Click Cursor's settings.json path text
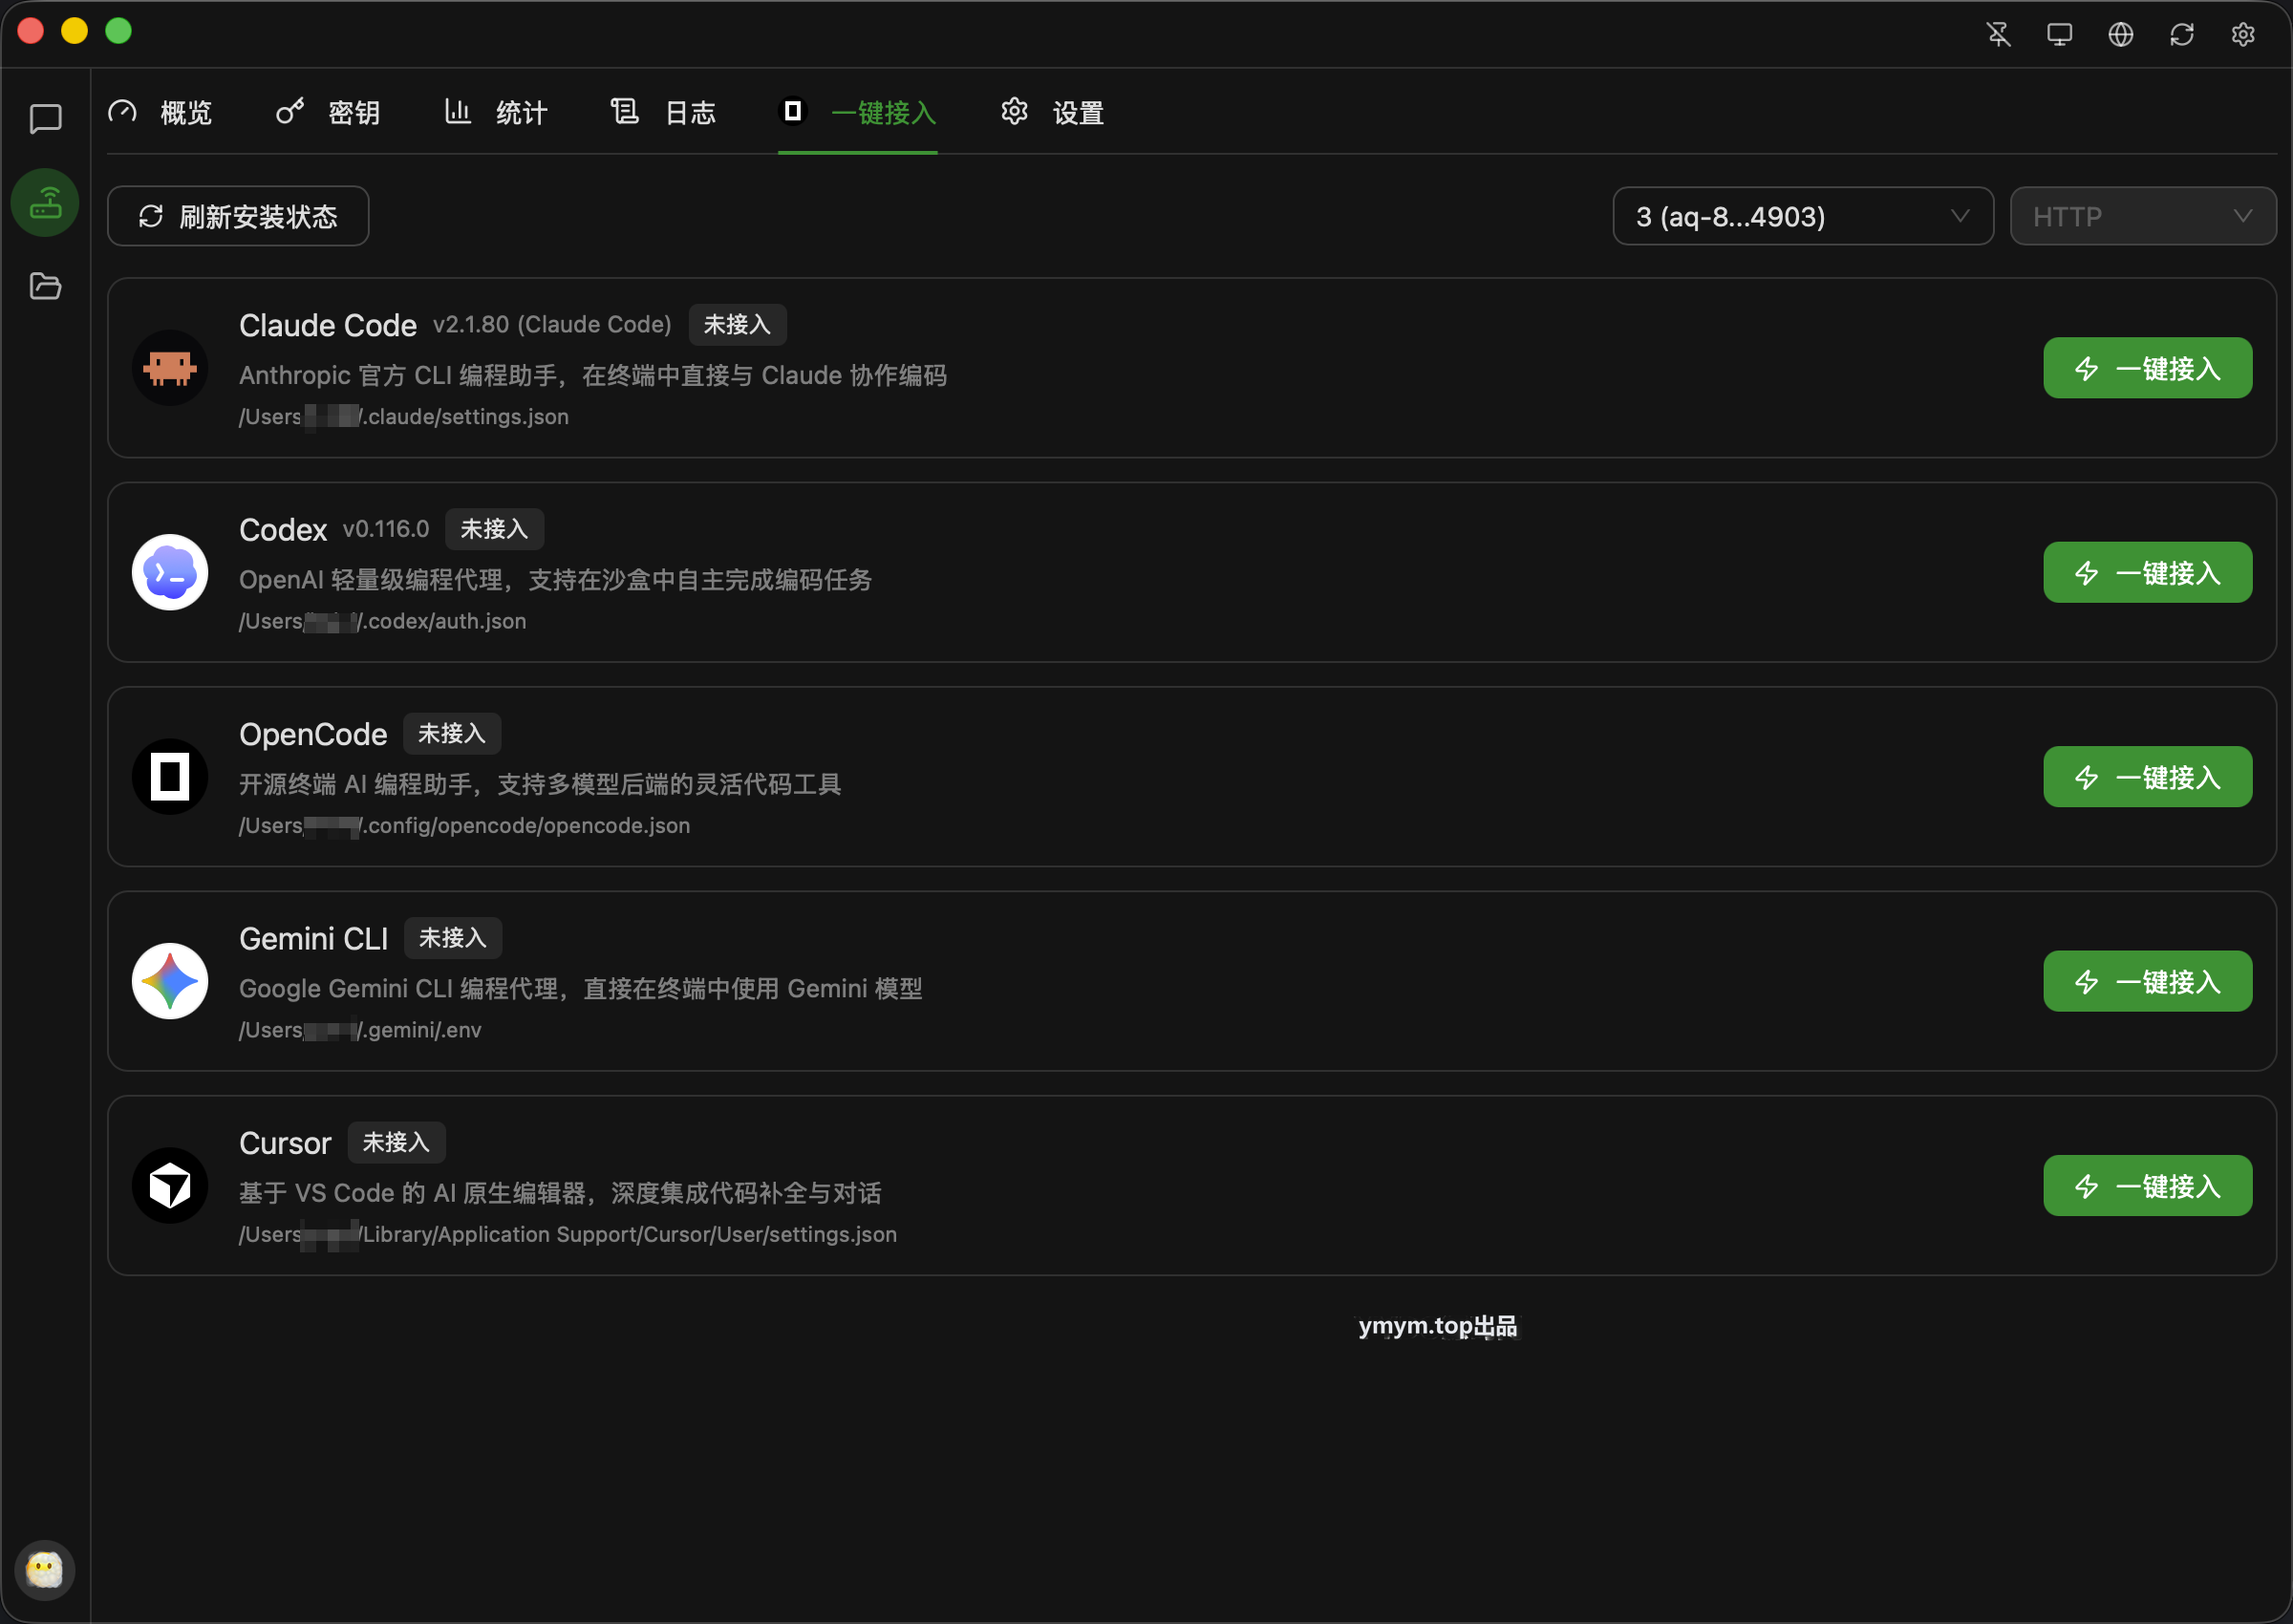Image resolution: width=2293 pixels, height=1624 pixels. point(568,1235)
